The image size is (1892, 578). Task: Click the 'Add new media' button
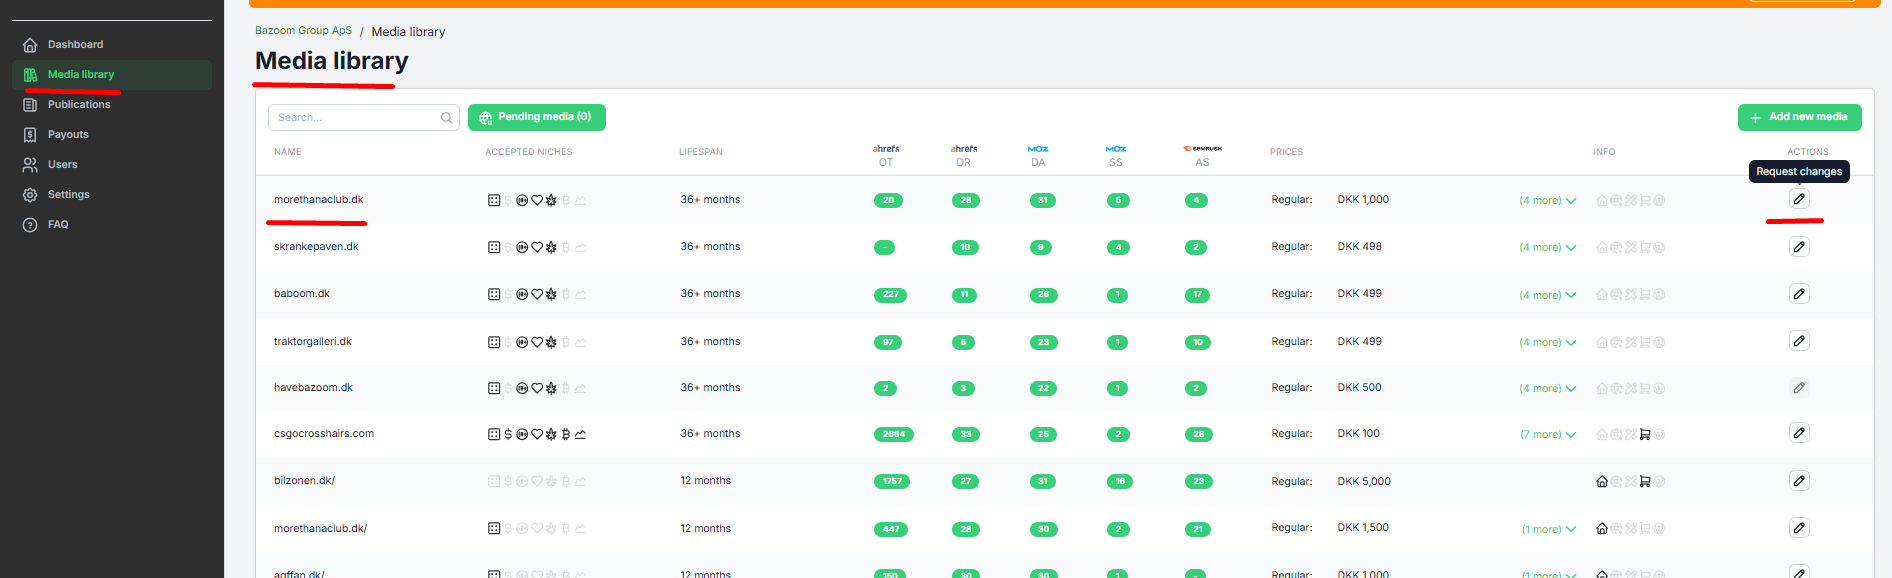1798,117
